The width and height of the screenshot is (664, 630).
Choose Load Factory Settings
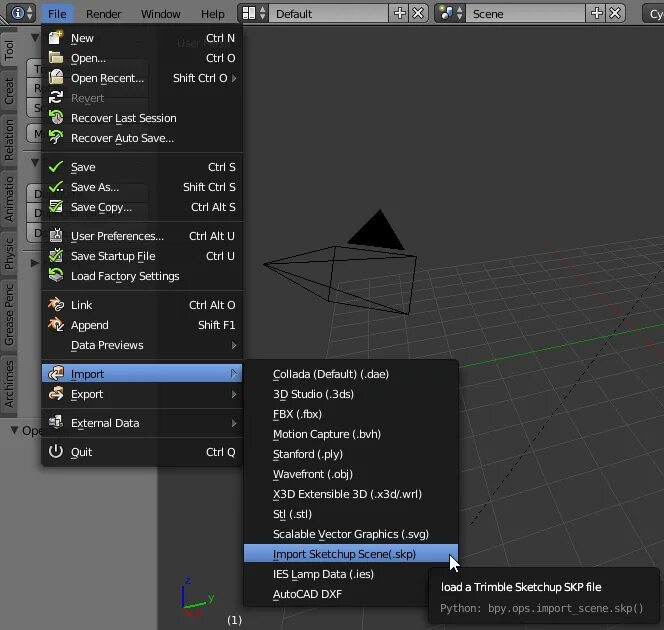click(x=142, y=276)
